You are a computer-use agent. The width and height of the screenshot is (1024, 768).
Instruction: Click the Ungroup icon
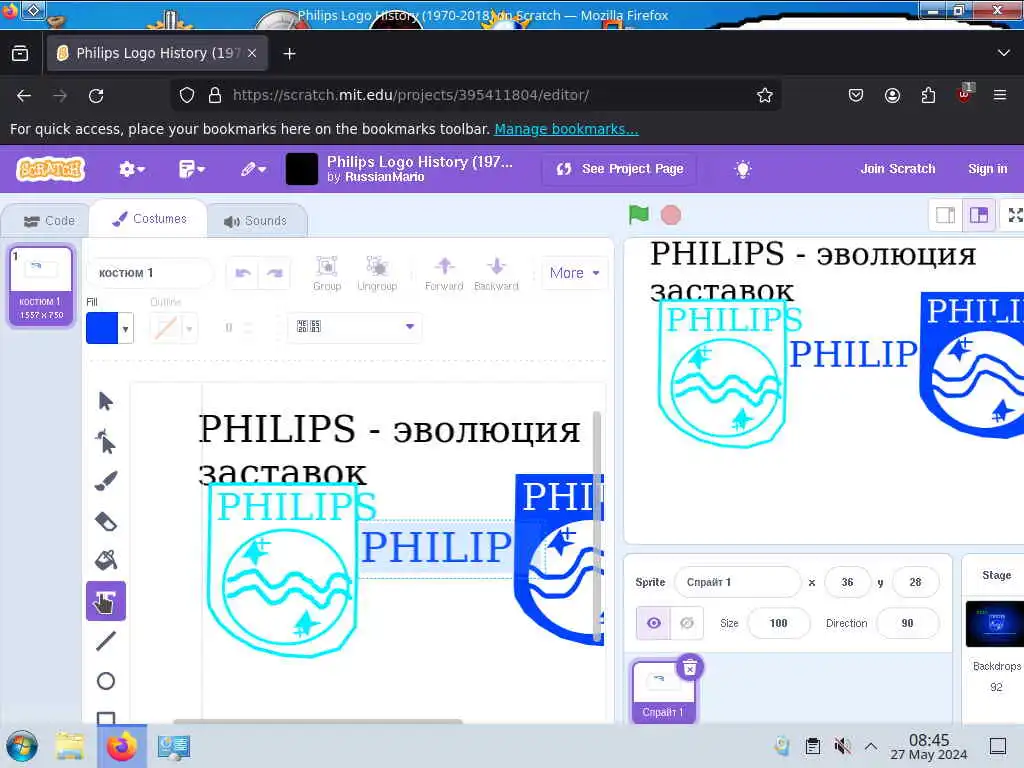point(377,273)
